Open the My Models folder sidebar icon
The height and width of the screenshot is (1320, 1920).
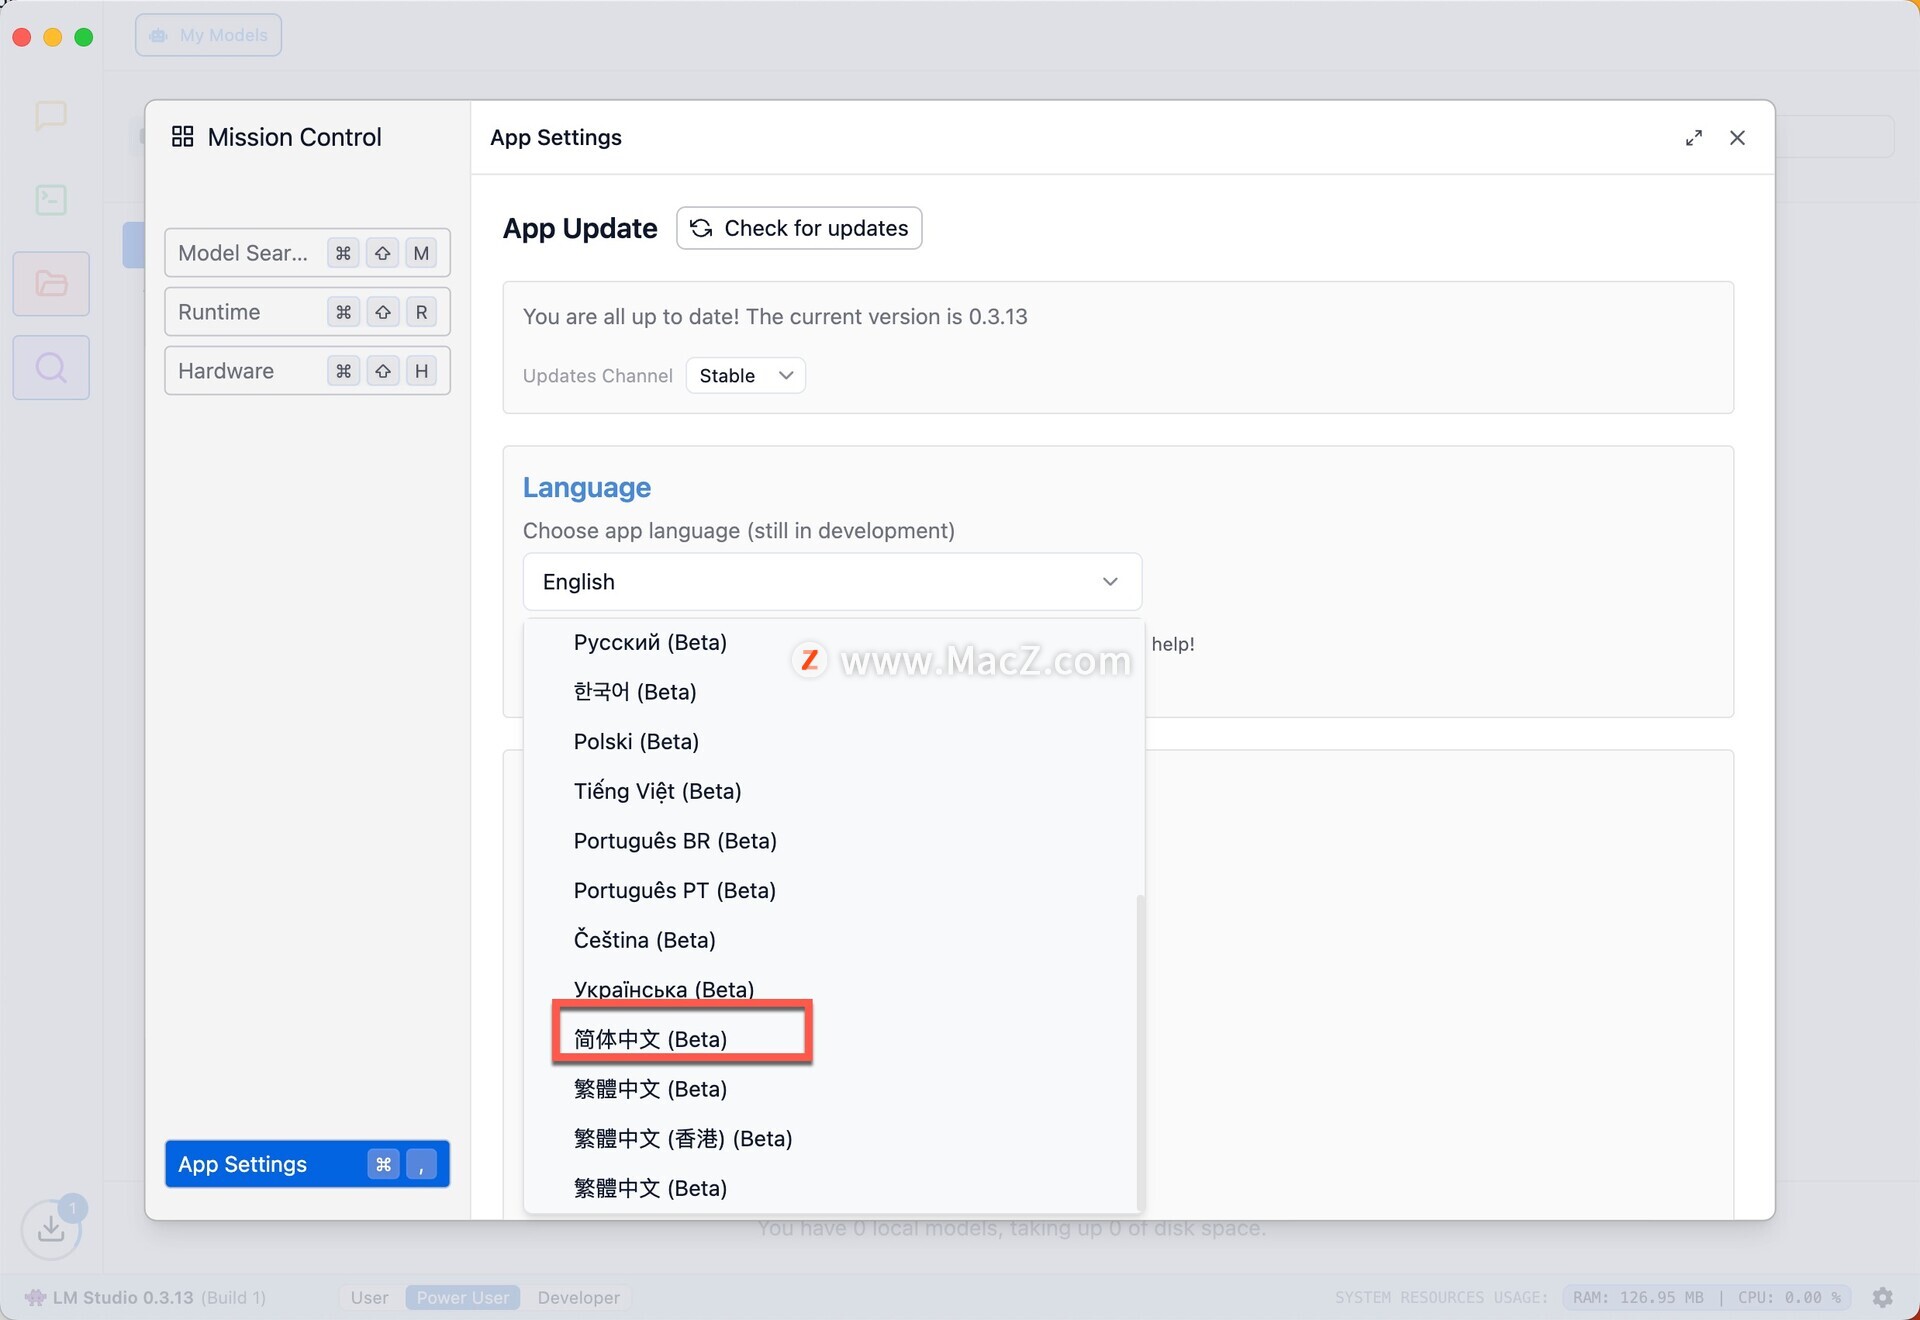click(x=51, y=284)
